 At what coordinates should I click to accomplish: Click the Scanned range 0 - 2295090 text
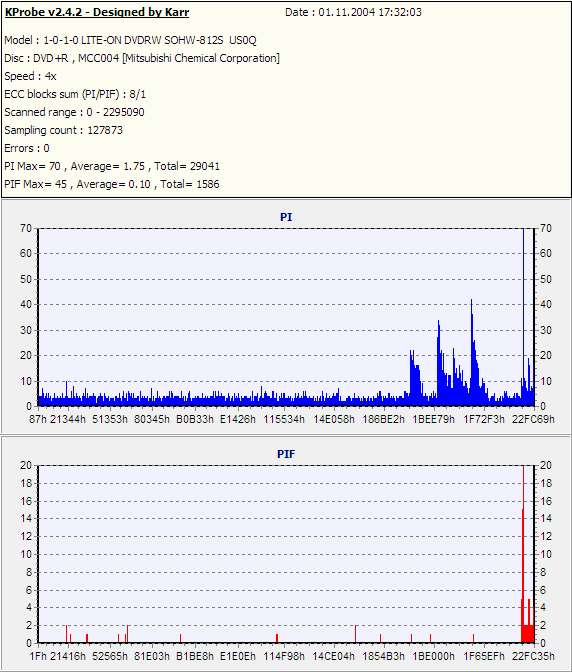74,112
